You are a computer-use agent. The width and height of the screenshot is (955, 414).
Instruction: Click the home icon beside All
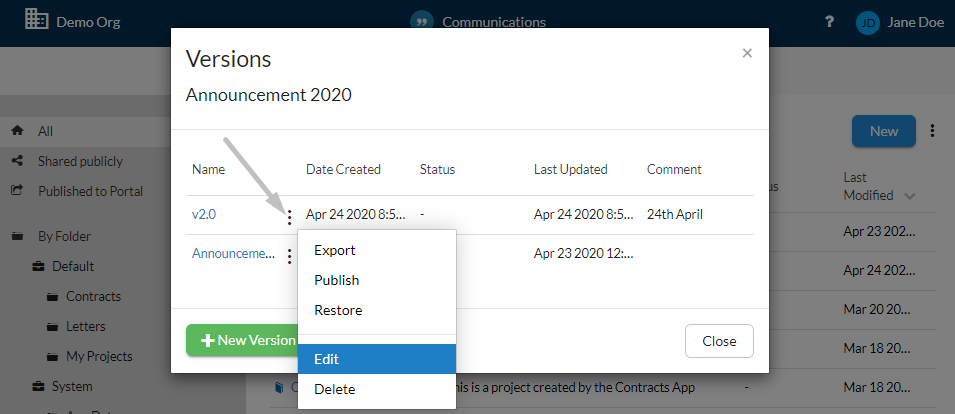tap(18, 131)
